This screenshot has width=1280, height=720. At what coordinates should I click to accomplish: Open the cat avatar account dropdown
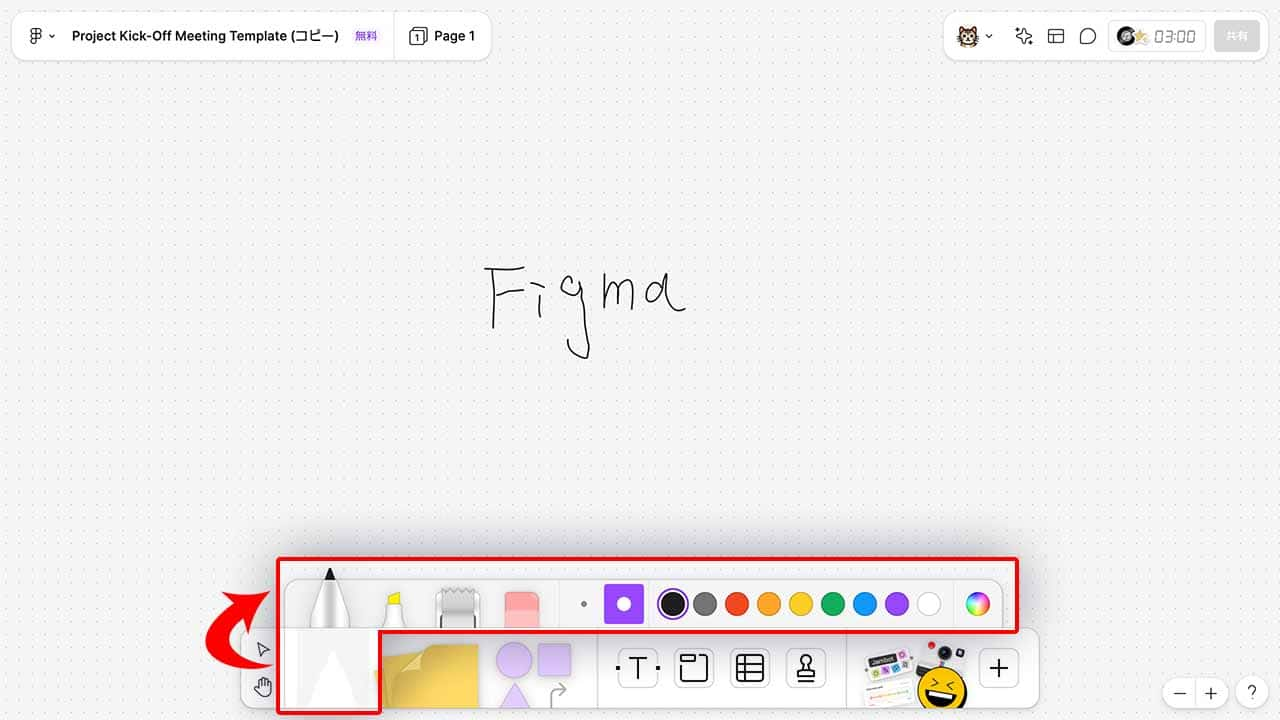pyautogui.click(x=975, y=36)
